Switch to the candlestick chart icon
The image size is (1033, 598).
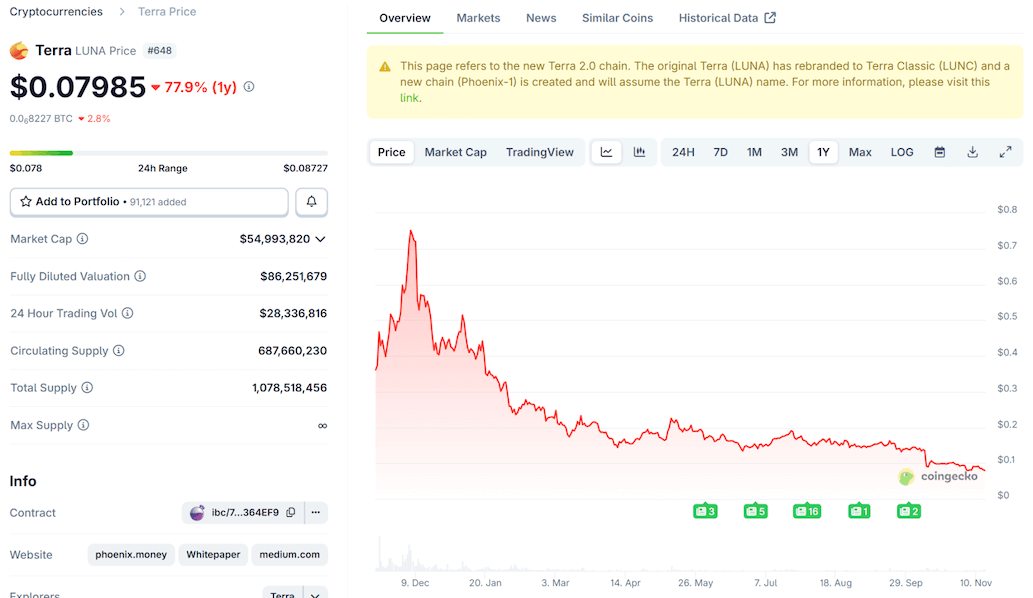(x=639, y=151)
